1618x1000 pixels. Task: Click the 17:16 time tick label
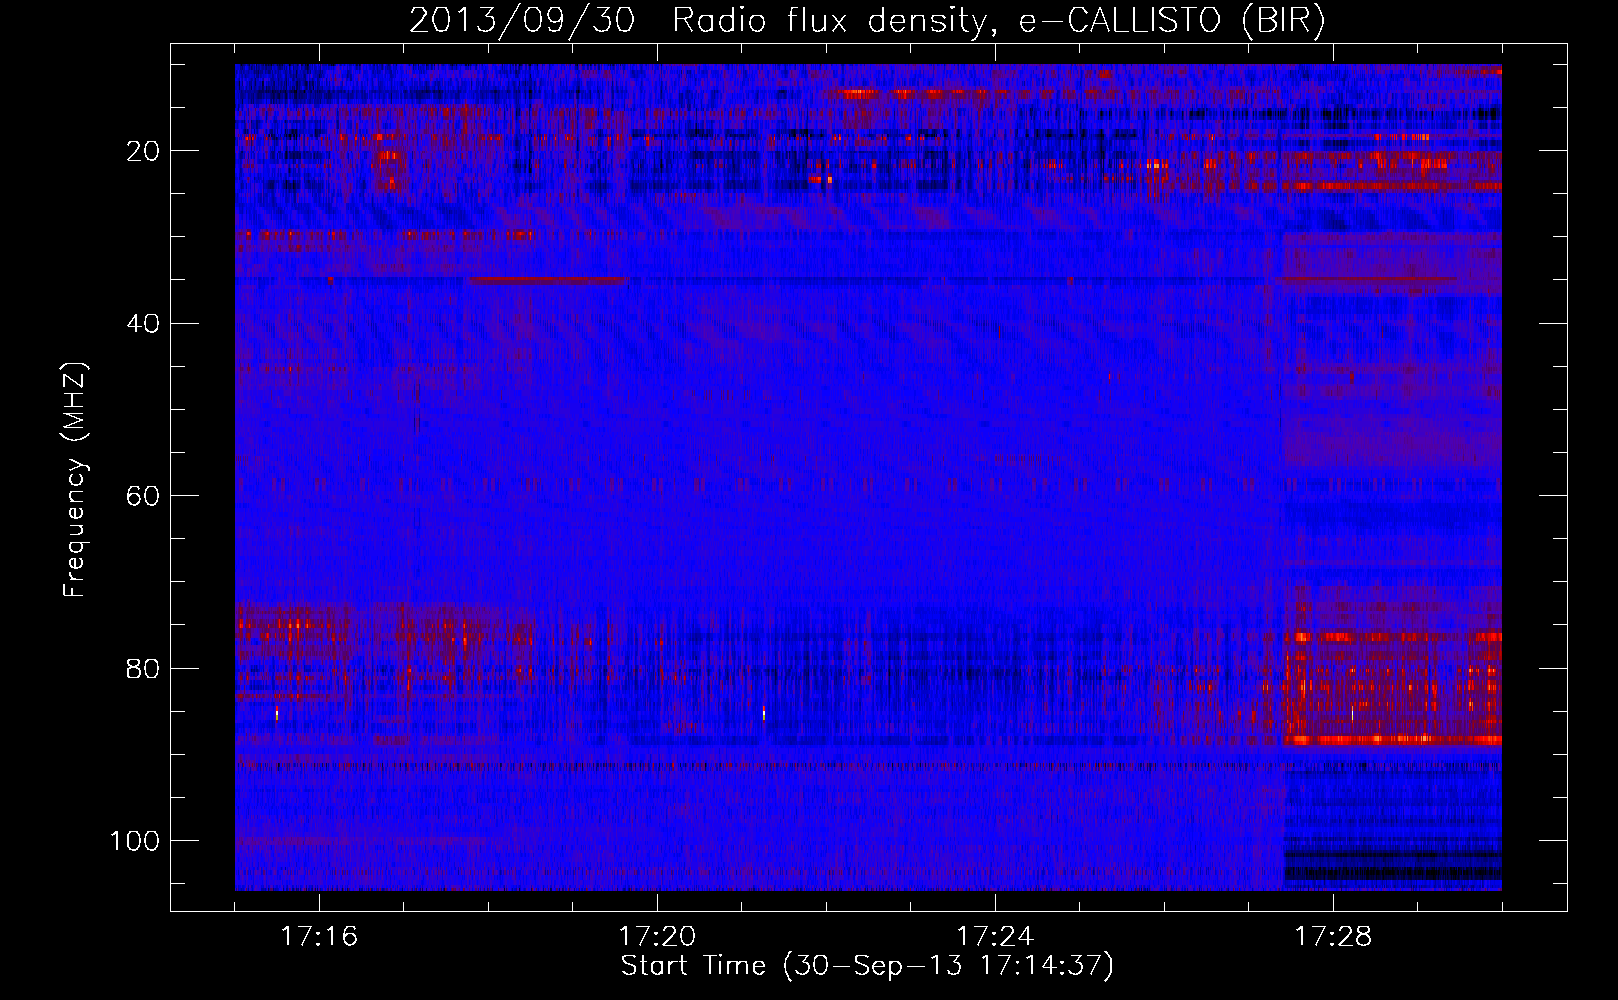pos(319,937)
